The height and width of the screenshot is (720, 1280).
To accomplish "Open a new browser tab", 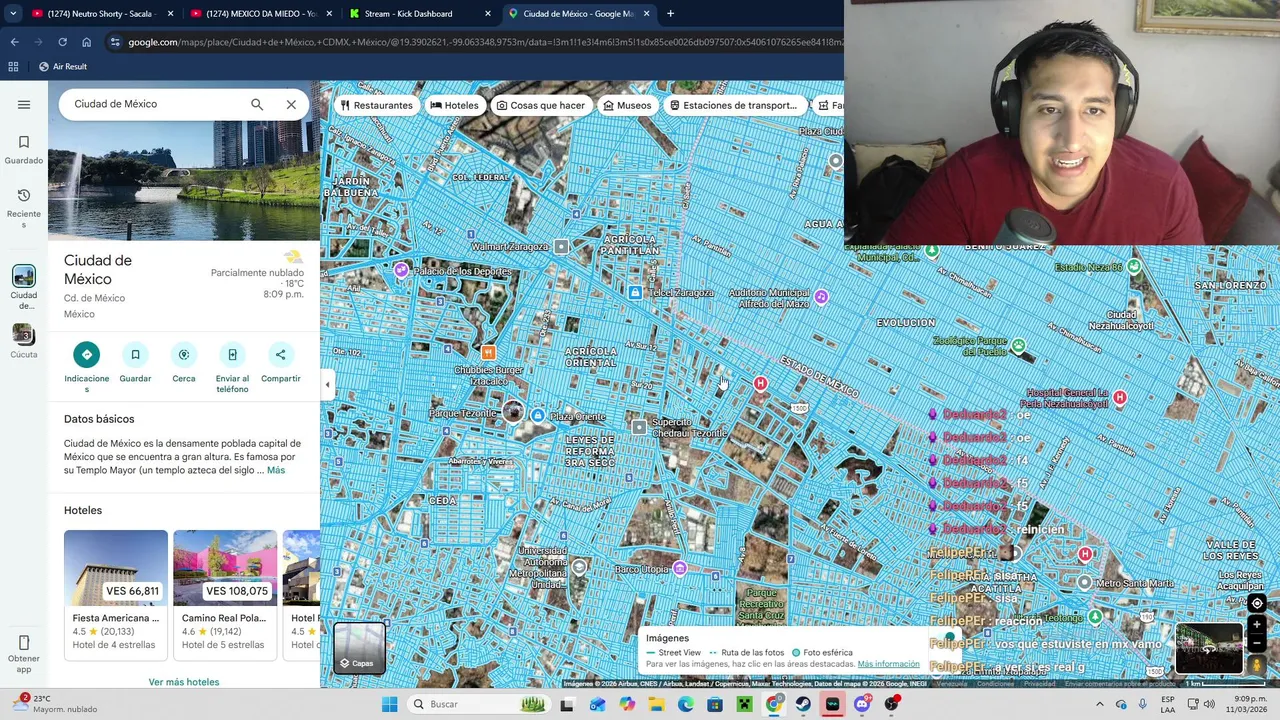I will pyautogui.click(x=670, y=14).
